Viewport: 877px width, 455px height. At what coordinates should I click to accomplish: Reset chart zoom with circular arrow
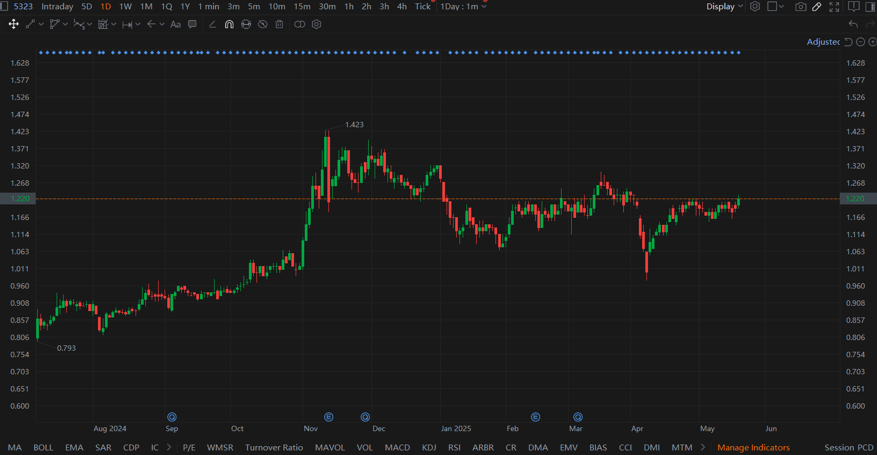pyautogui.click(x=848, y=42)
